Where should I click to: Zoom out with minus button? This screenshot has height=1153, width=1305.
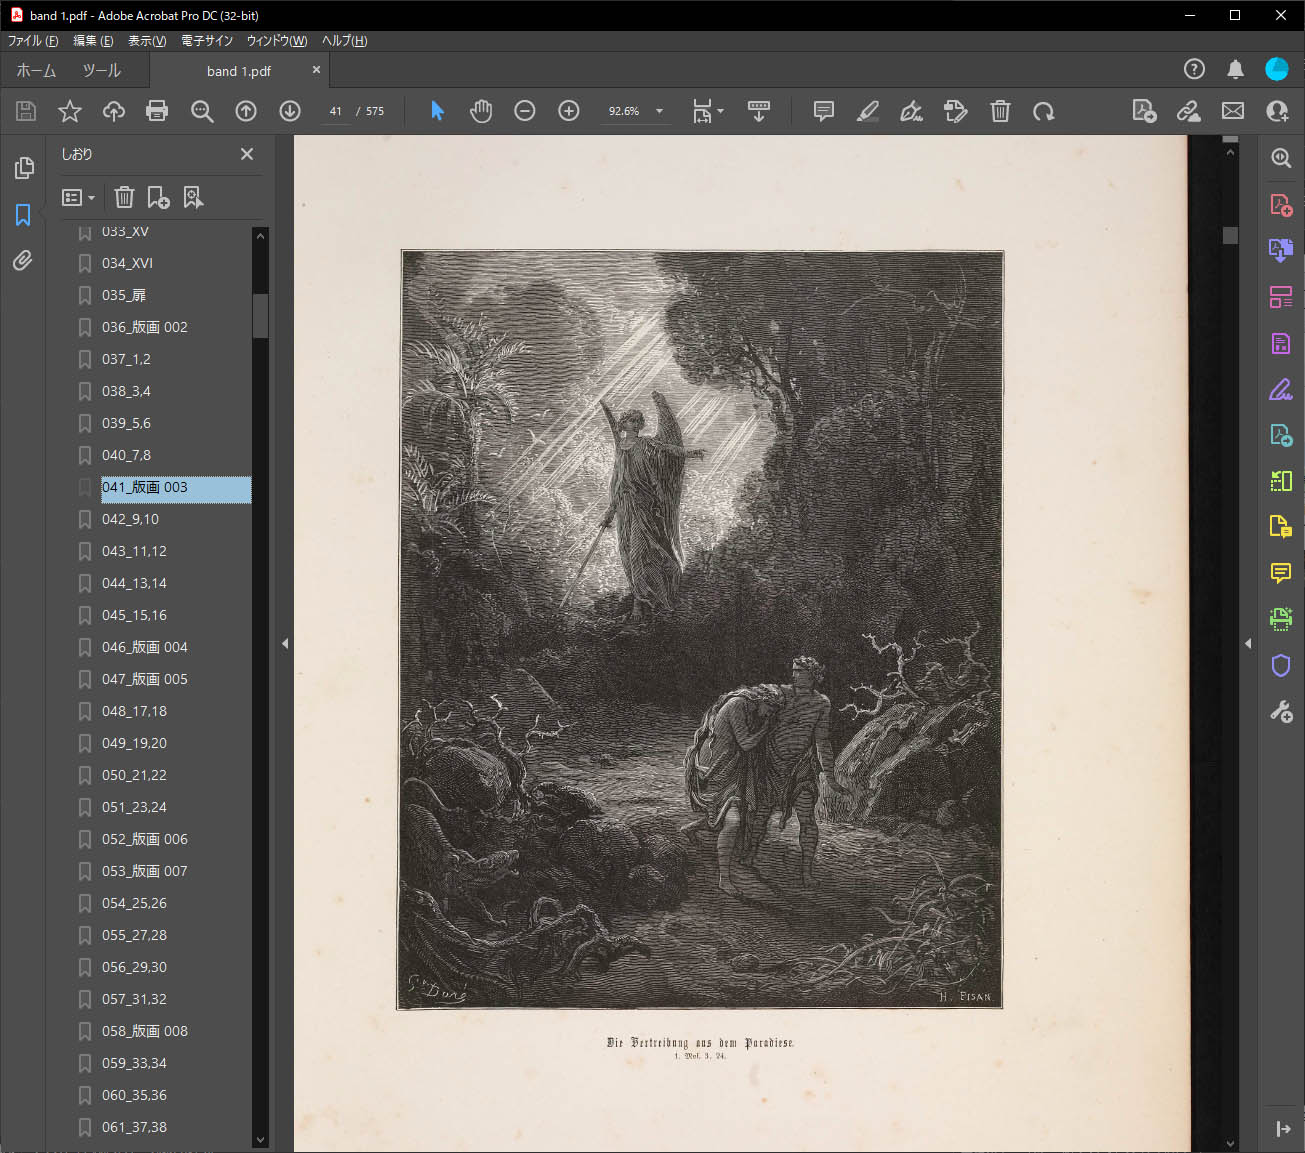525,111
